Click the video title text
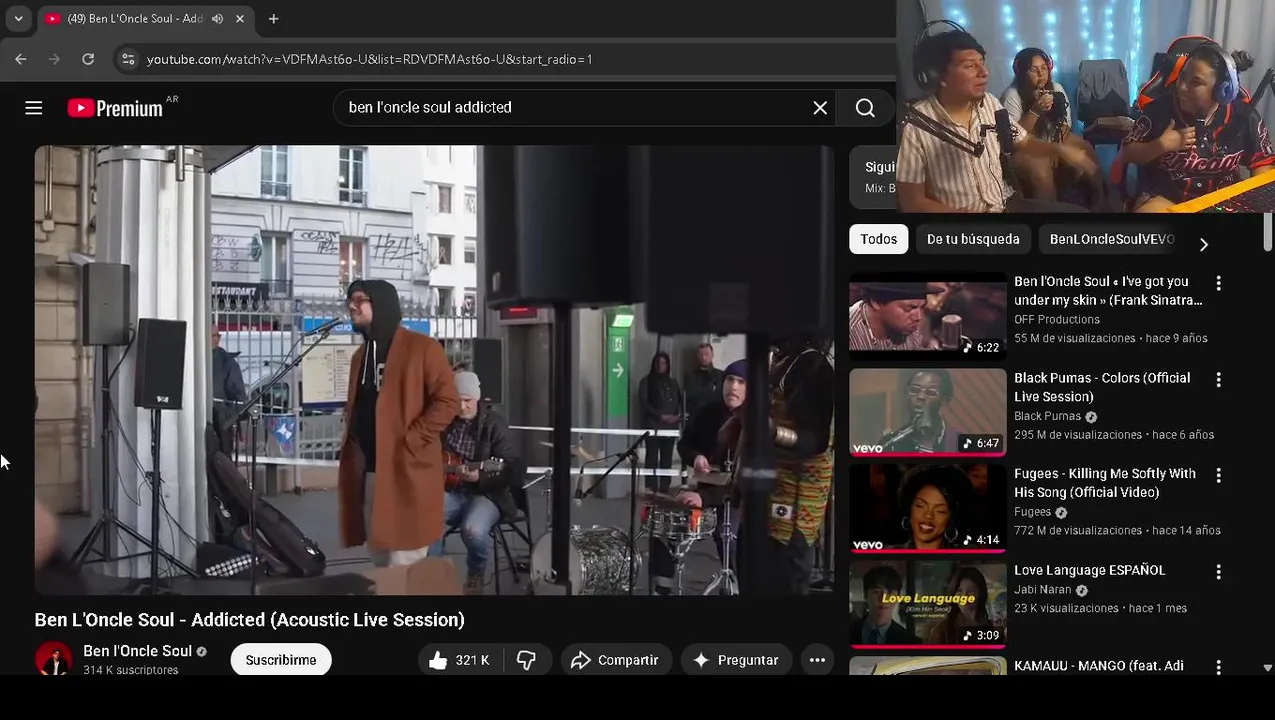Image resolution: width=1275 pixels, height=720 pixels. pos(250,620)
